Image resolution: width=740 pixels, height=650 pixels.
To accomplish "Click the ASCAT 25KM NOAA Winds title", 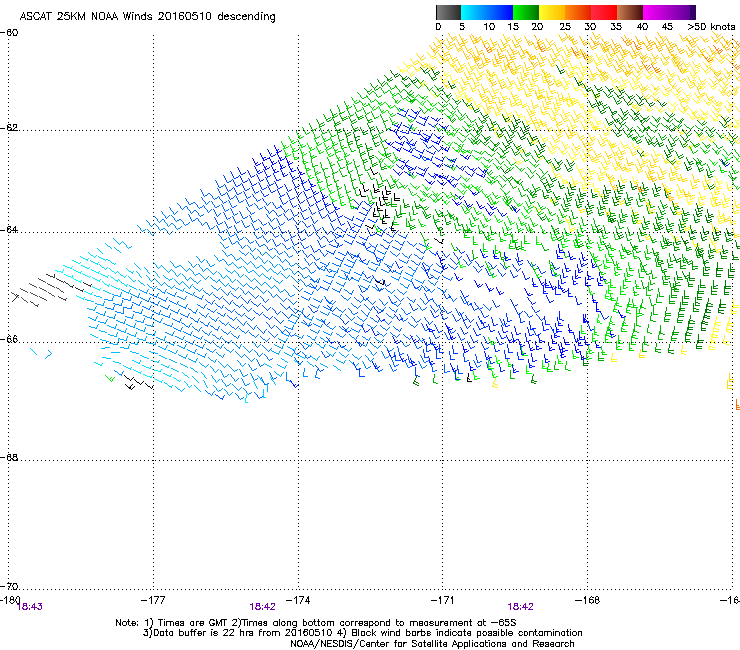I will [147, 17].
